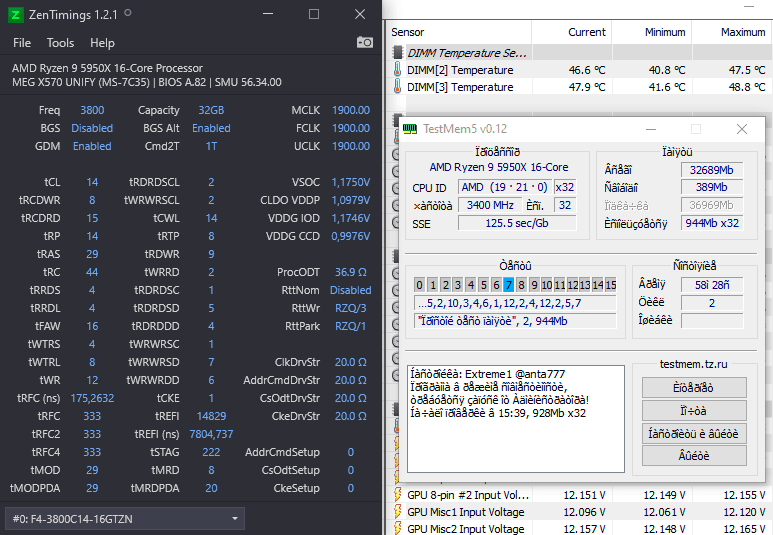
Task: Click the DIMM[3] Temperature thermometer icon
Action: [x=397, y=86]
